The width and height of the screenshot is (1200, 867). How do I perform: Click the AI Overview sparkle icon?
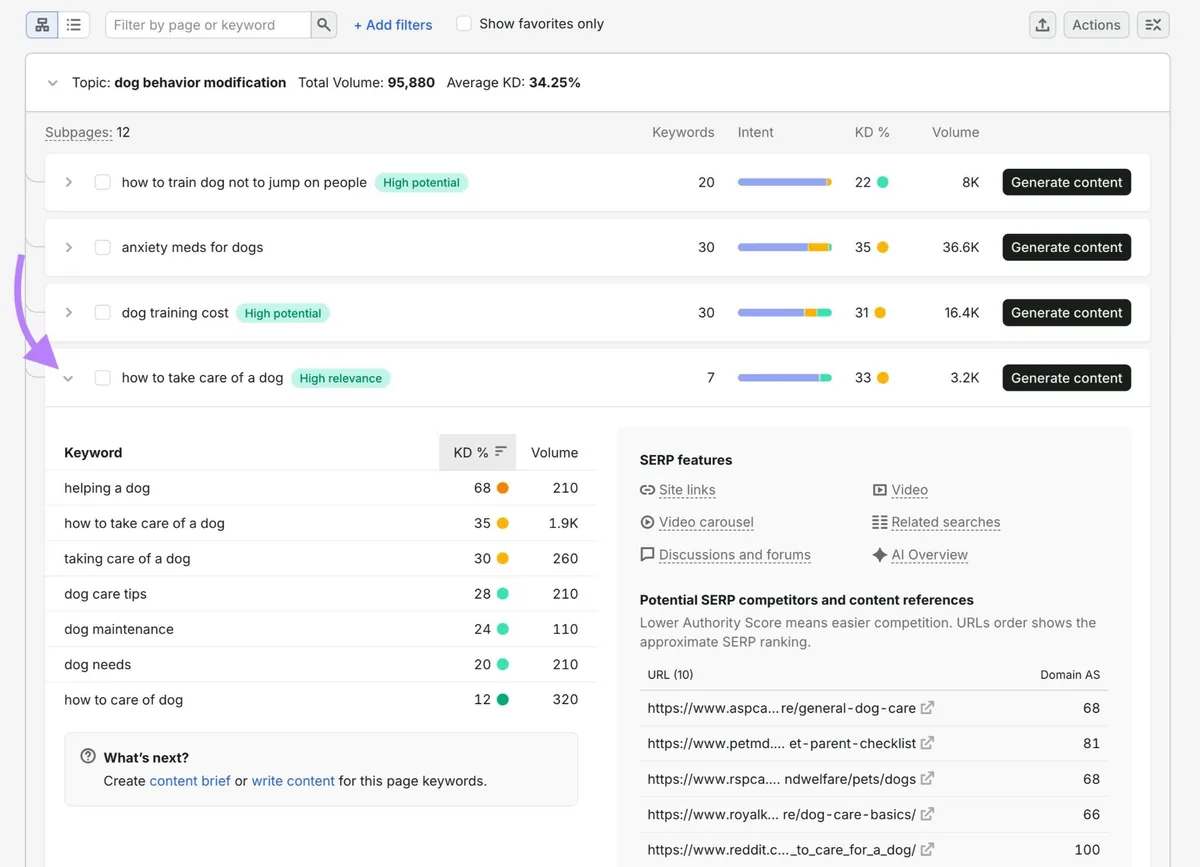point(880,554)
